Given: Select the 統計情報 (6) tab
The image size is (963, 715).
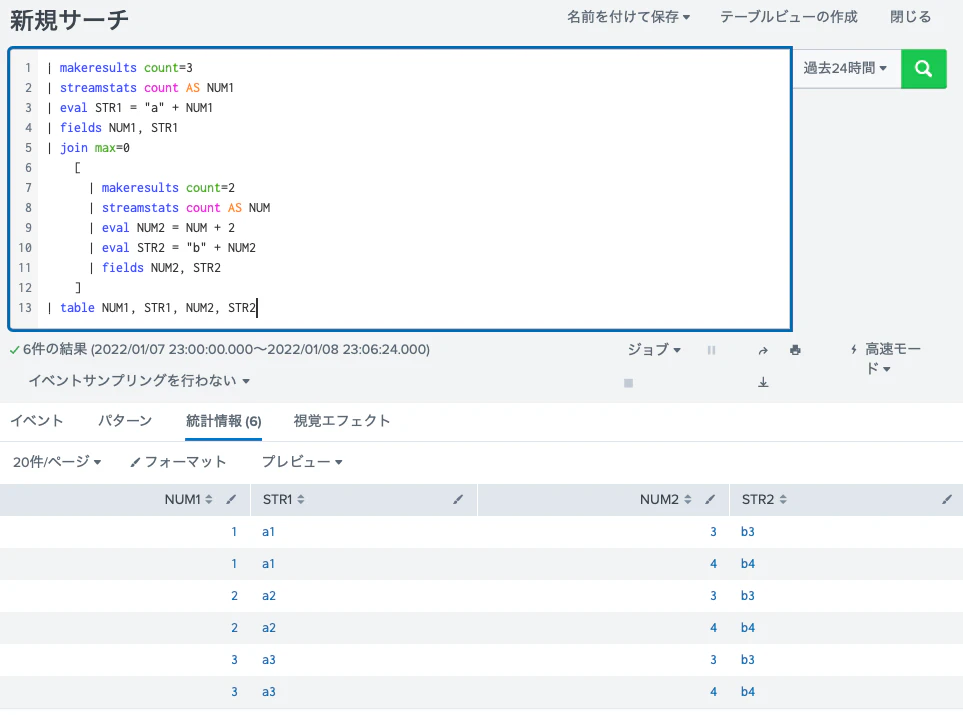Looking at the screenshot, I should 224,421.
